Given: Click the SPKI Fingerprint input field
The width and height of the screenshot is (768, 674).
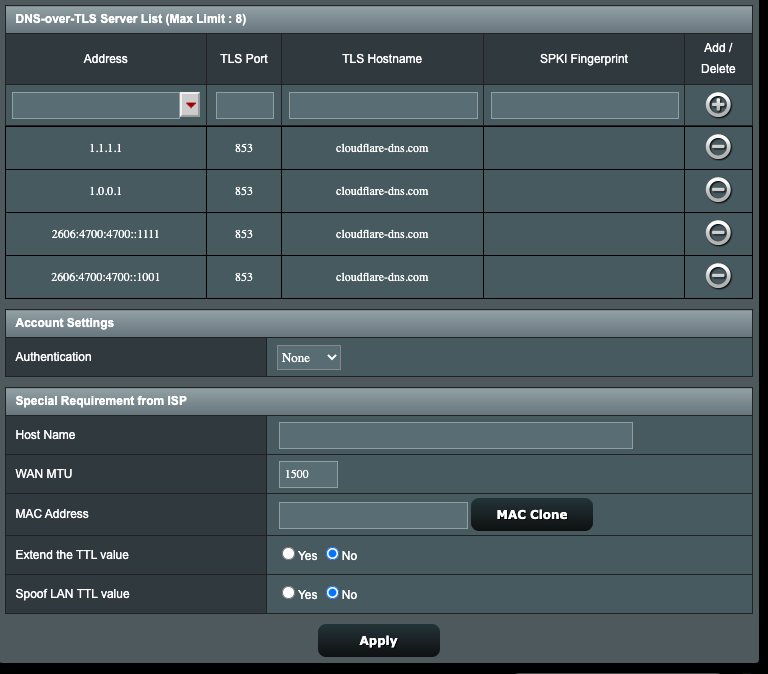Looking at the screenshot, I should 584,105.
